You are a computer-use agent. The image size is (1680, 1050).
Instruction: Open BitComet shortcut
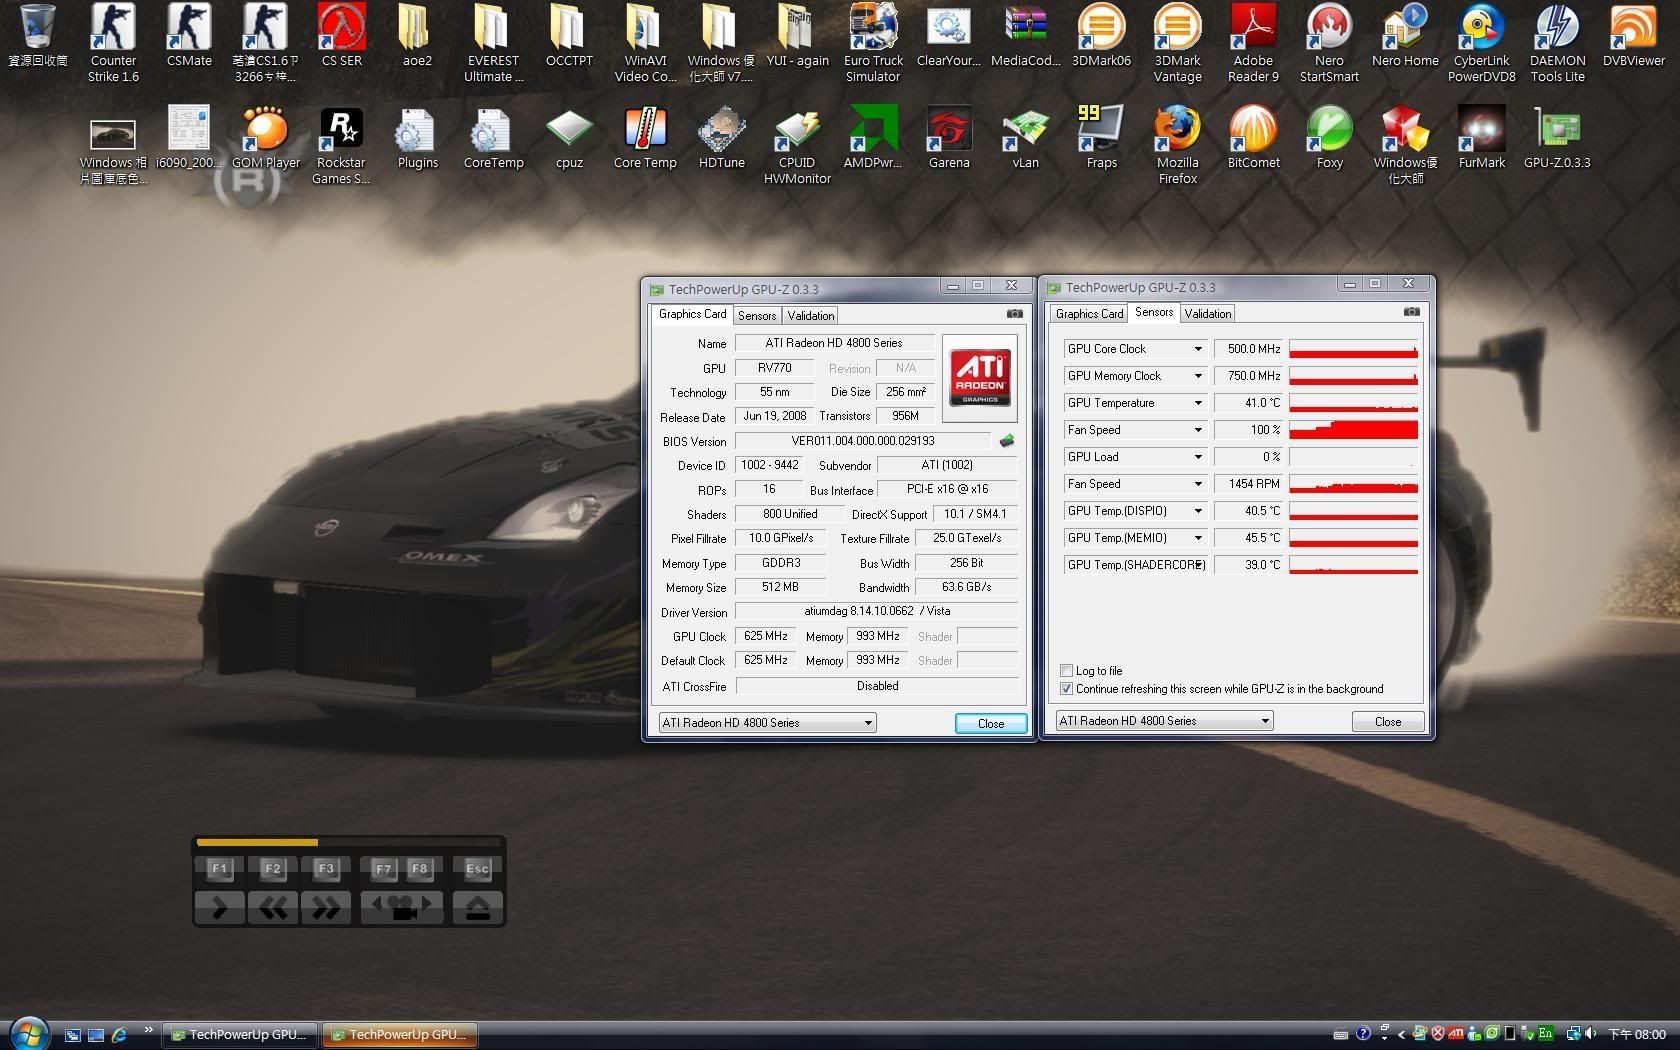coord(1253,137)
